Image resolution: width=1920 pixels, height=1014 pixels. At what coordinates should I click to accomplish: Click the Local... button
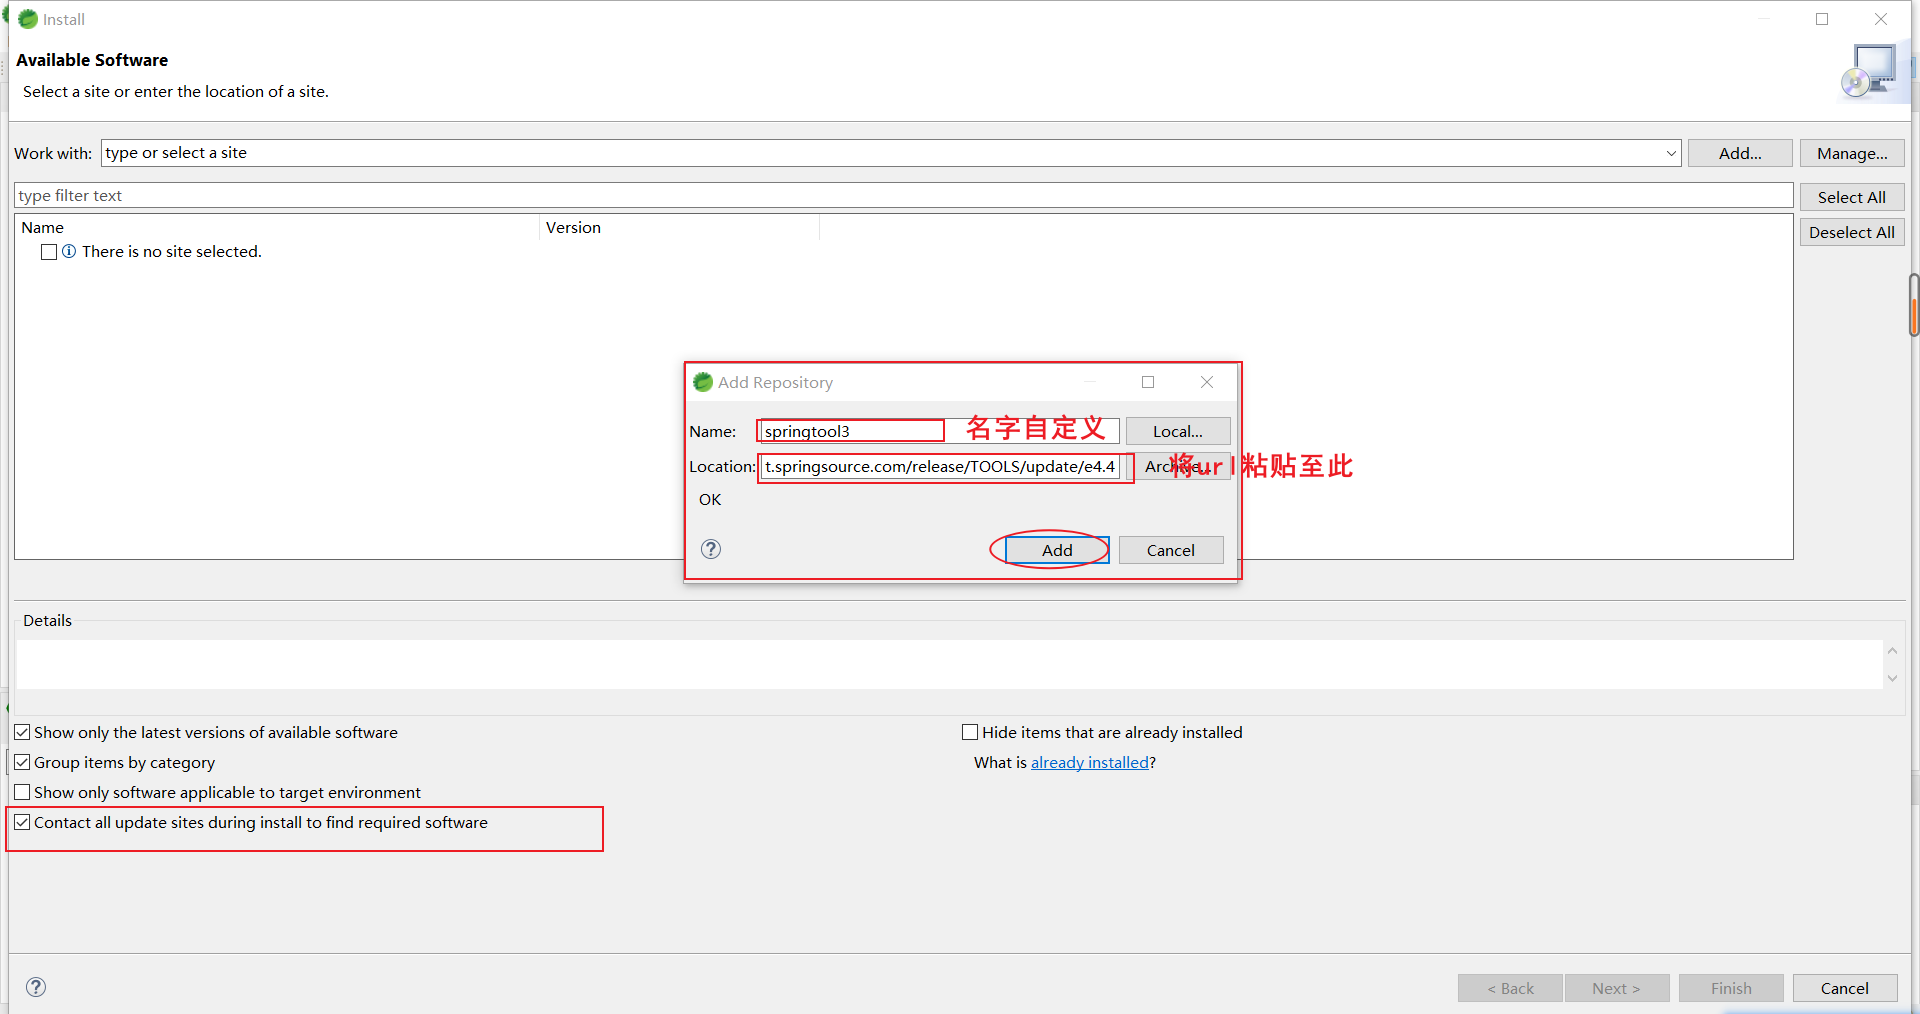pos(1177,430)
